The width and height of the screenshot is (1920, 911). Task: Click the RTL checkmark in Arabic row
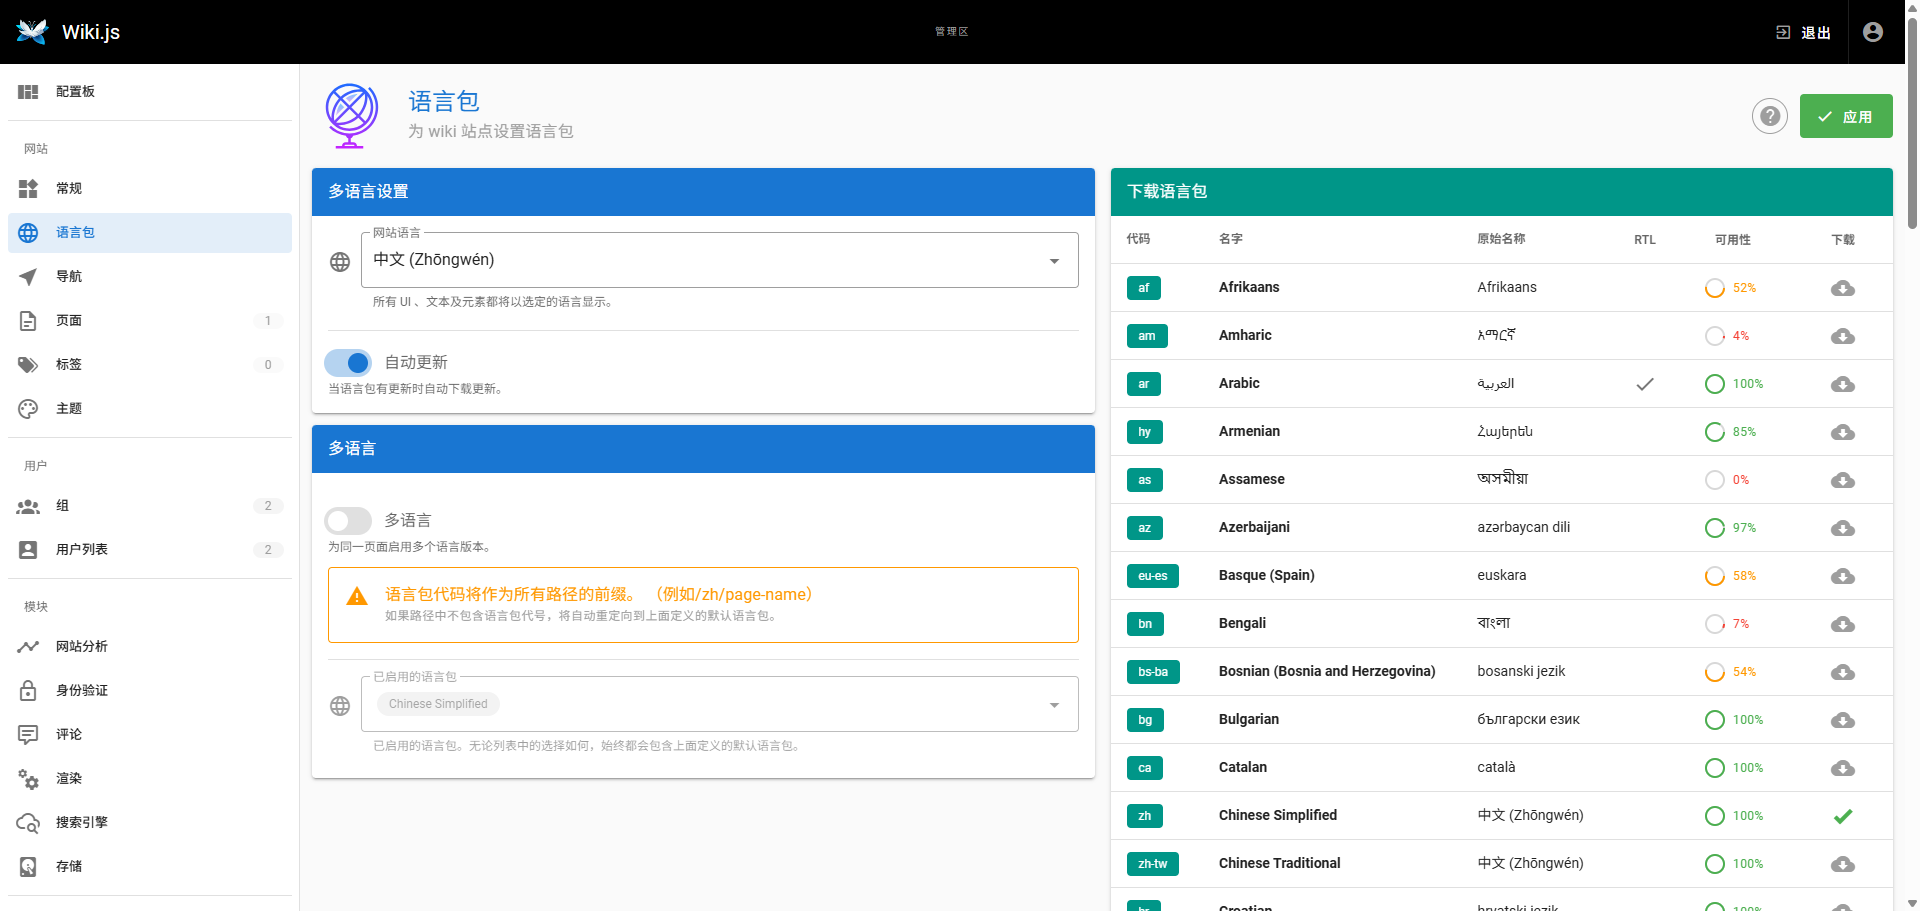click(1645, 383)
